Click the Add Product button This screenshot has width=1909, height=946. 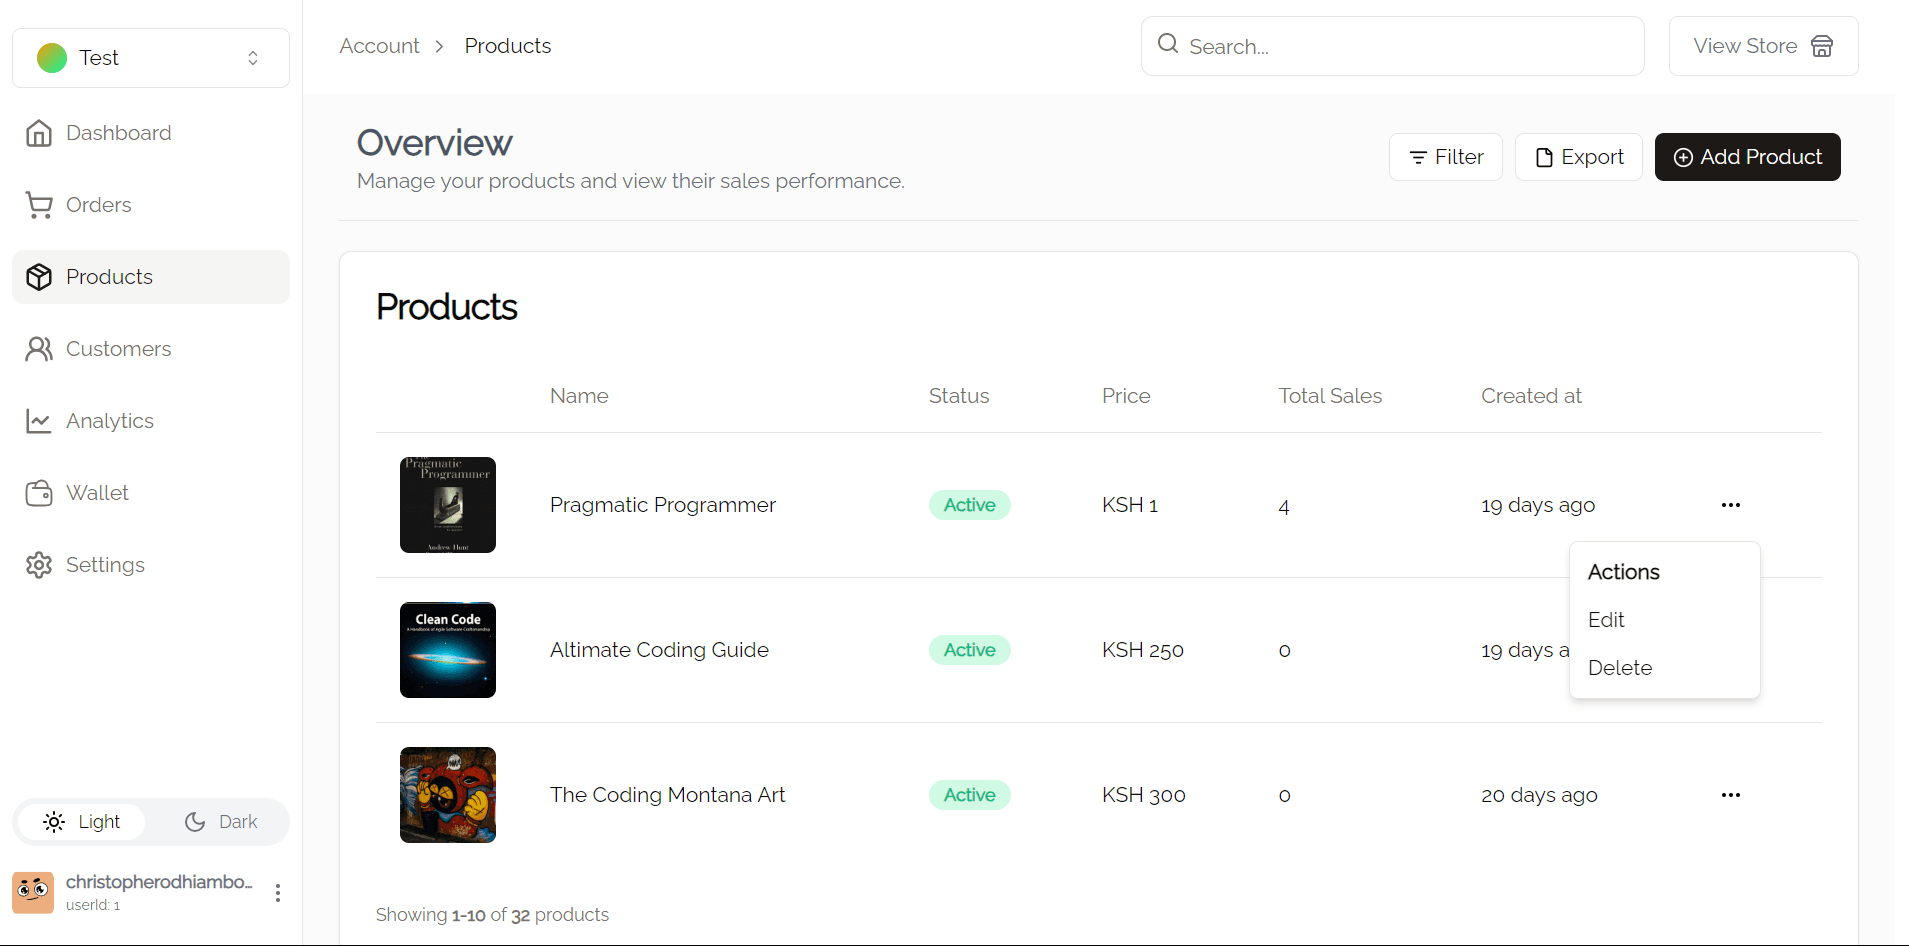(x=1747, y=157)
